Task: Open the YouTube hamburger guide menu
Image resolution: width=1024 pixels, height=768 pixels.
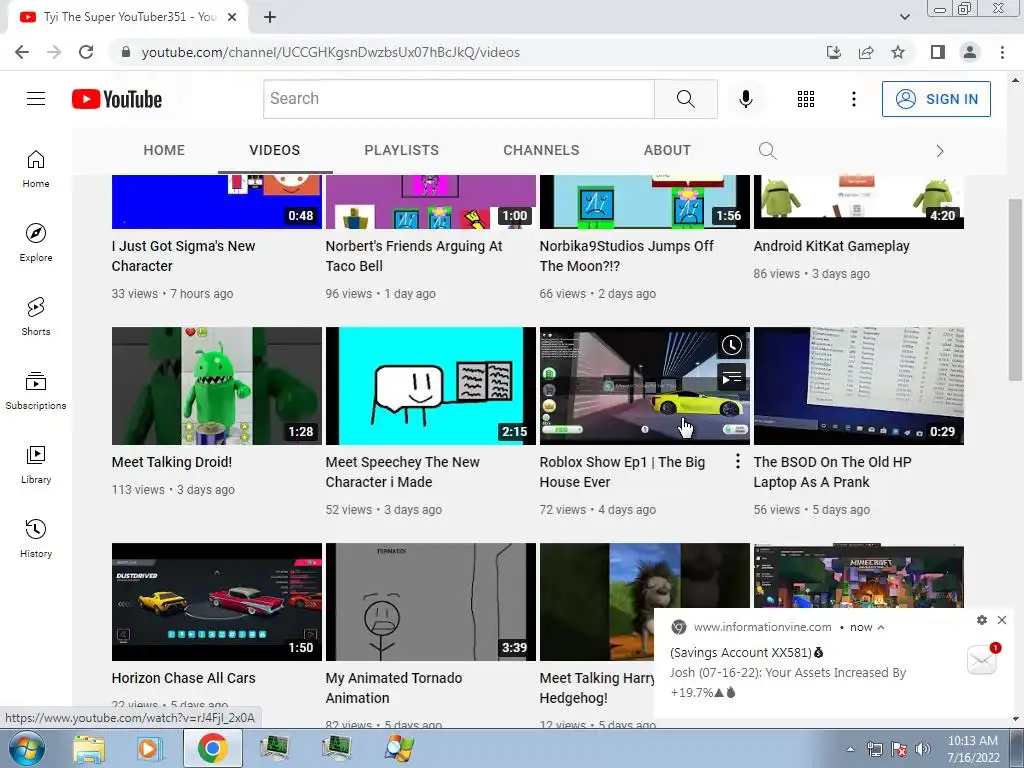Action: [x=36, y=99]
